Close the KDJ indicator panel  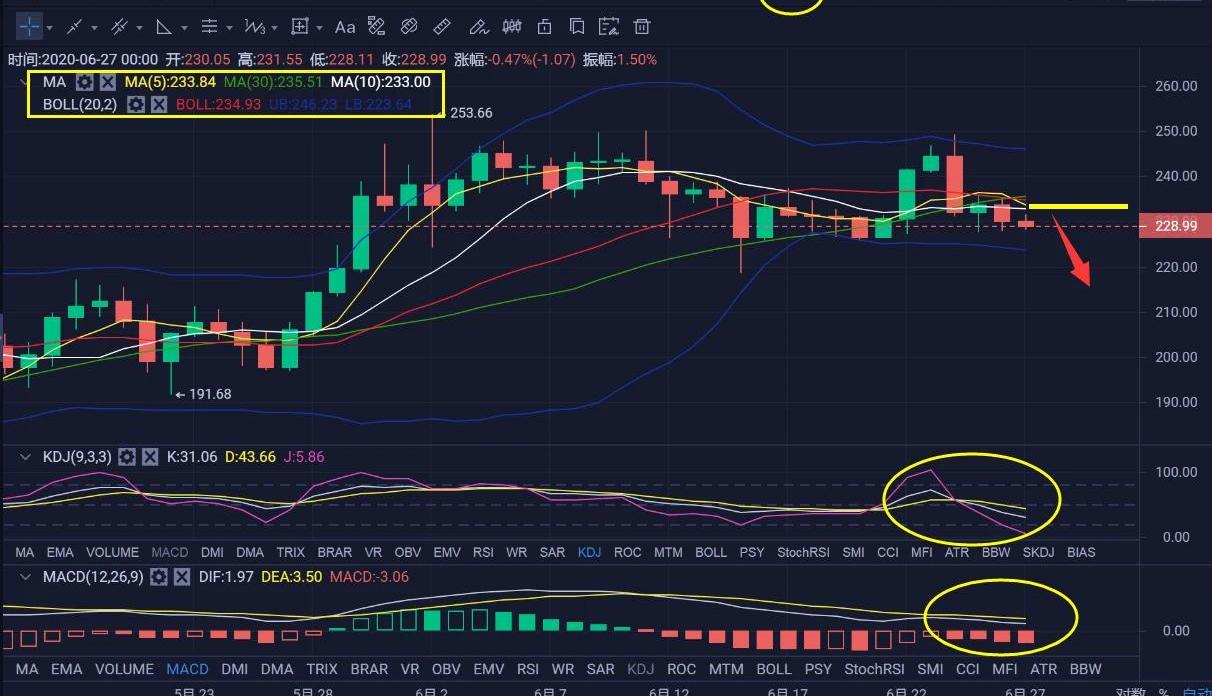pos(150,457)
